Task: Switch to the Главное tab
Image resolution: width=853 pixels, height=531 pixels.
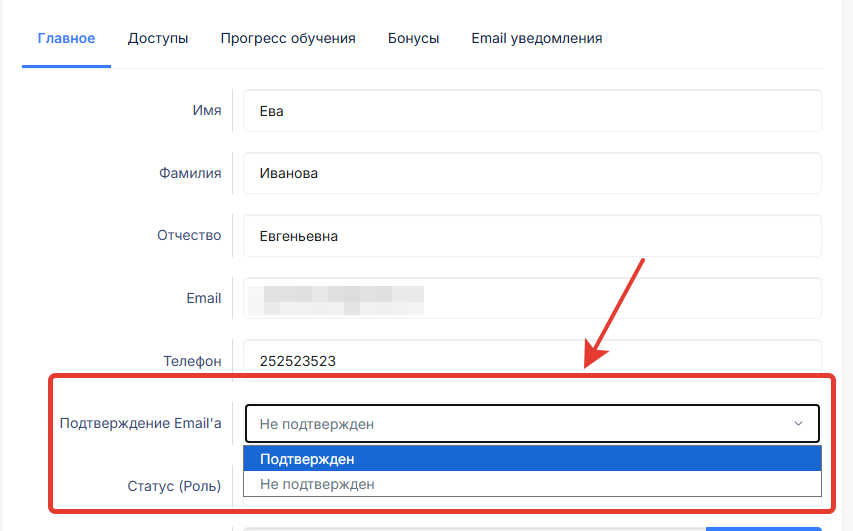Action: [66, 39]
